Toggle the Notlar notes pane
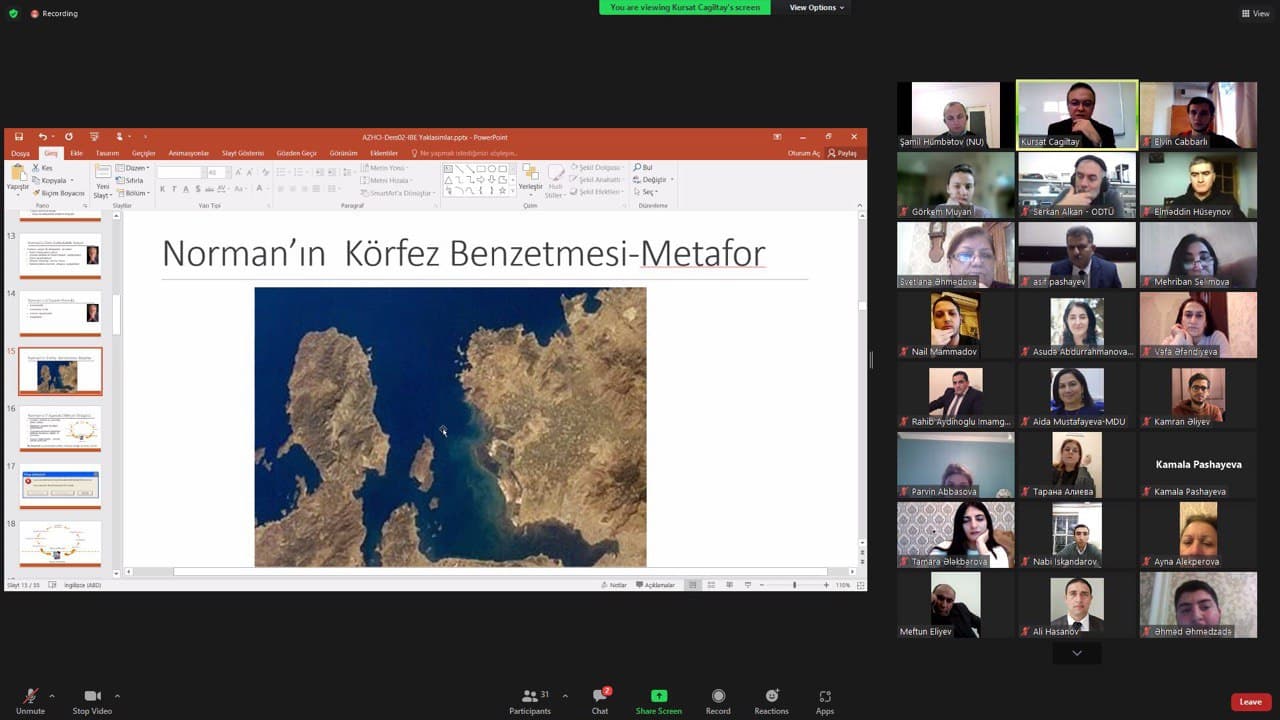Viewport: 1280px width, 720px height. (x=613, y=585)
